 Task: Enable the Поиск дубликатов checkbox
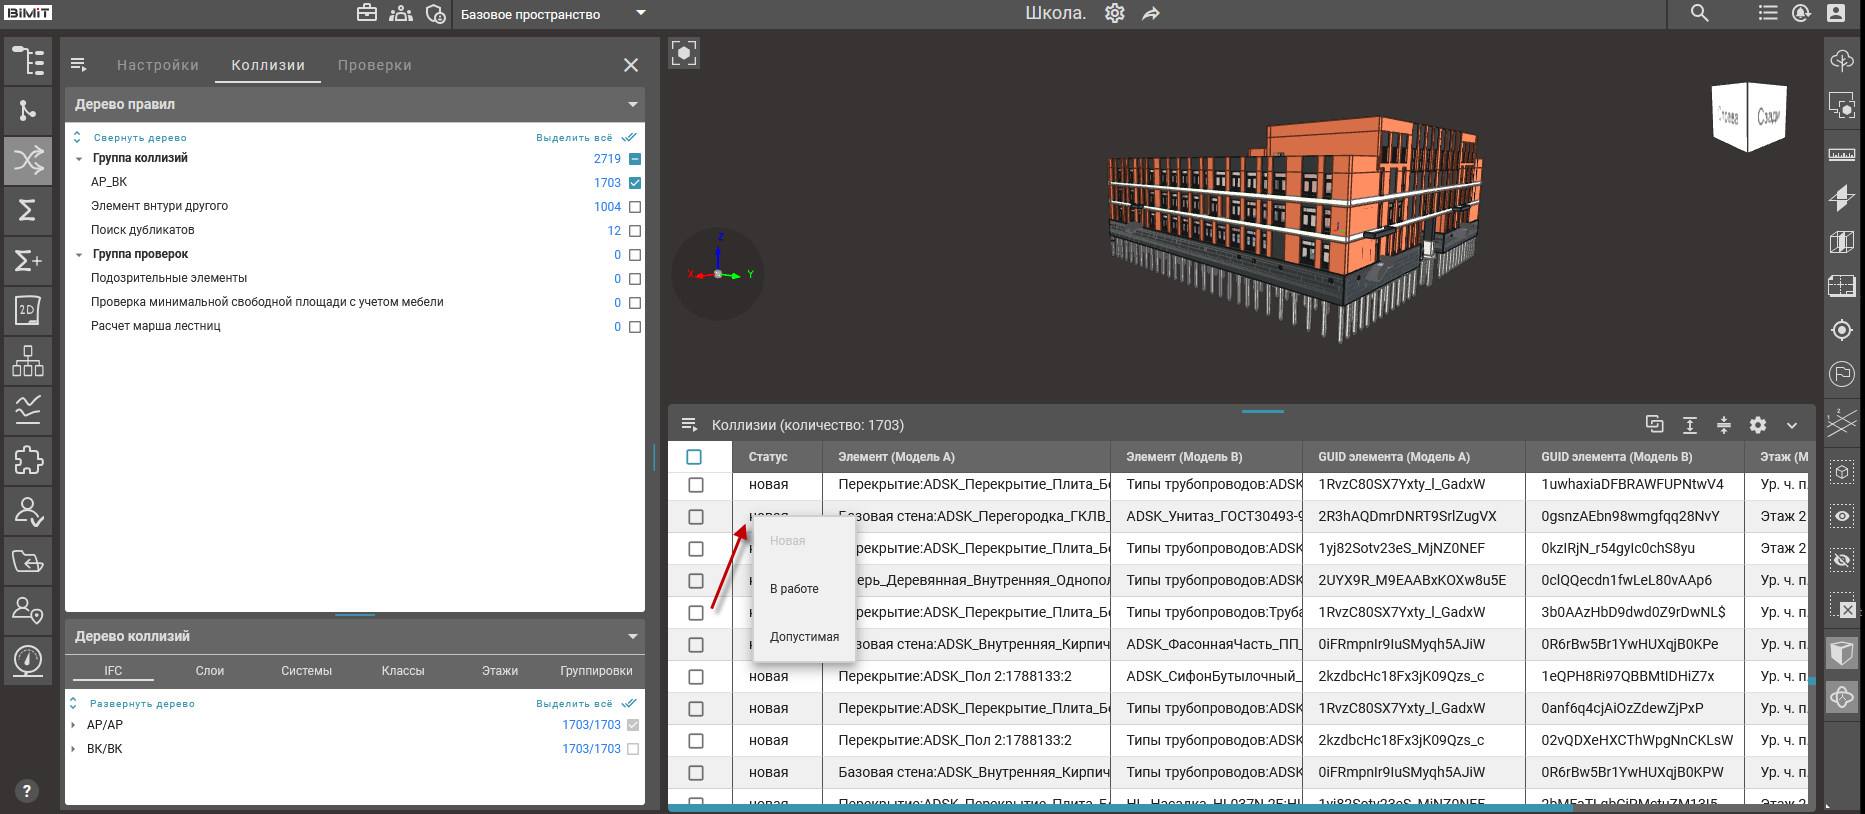pos(635,231)
